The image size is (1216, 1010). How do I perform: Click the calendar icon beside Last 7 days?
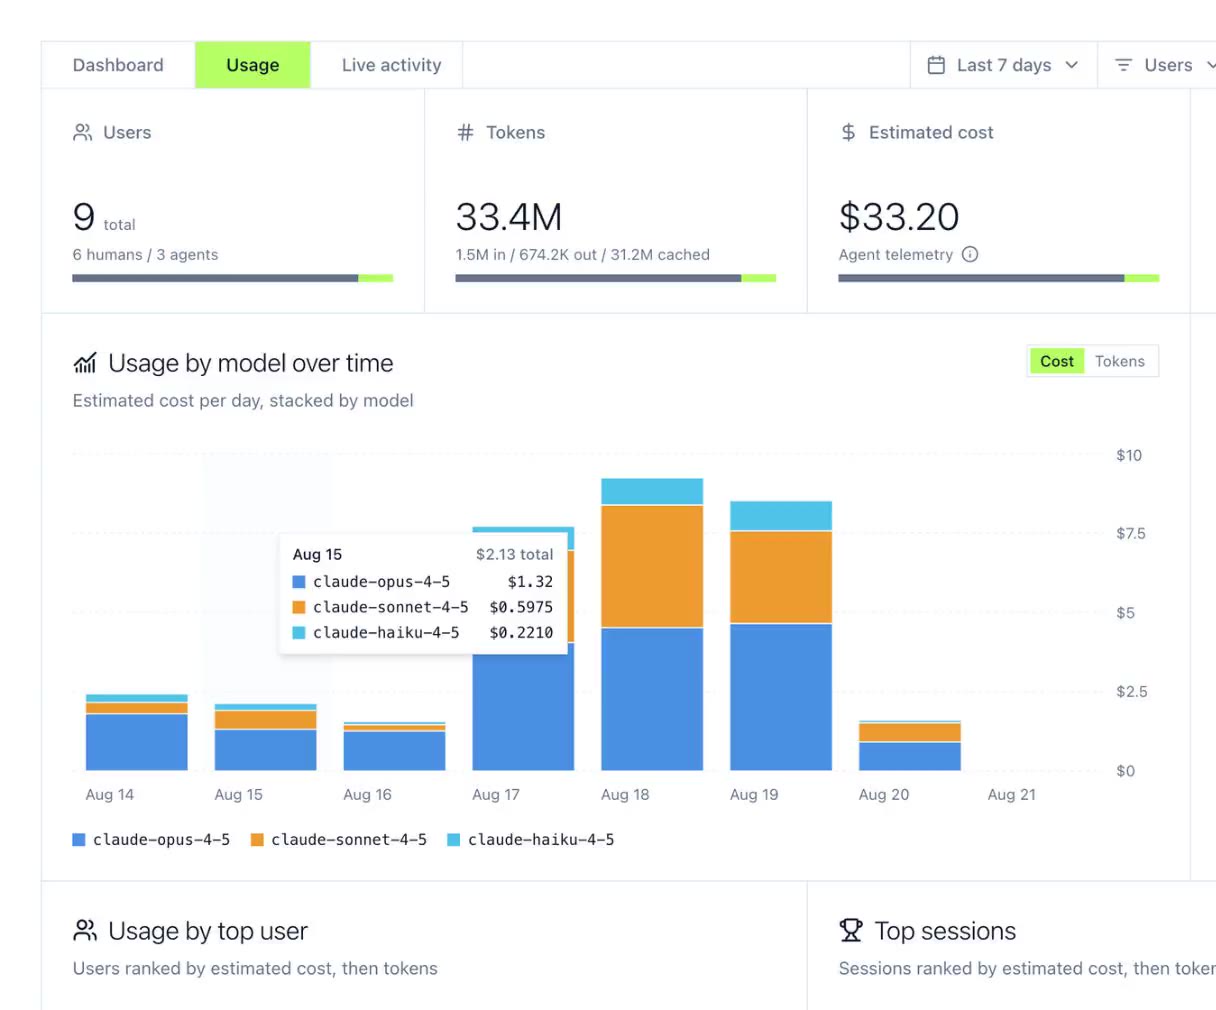coord(936,65)
